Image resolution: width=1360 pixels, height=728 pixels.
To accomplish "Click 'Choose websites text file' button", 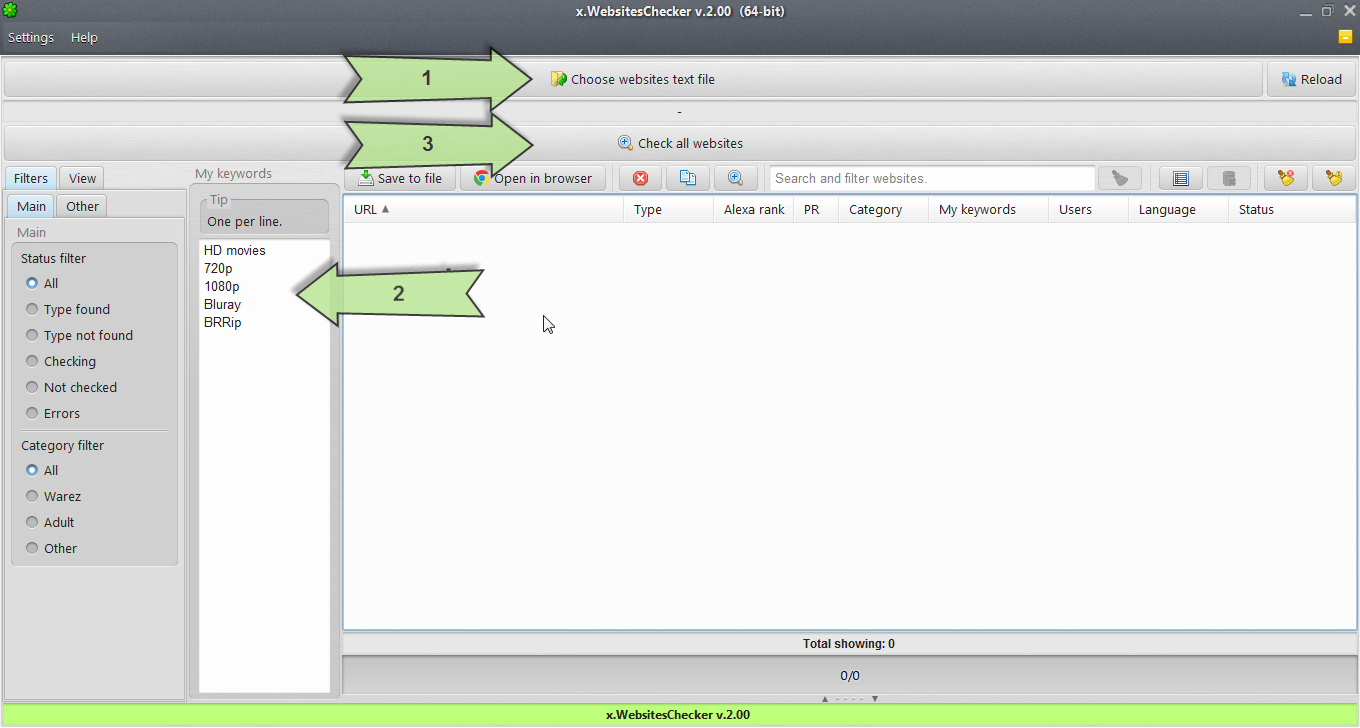I will (633, 79).
